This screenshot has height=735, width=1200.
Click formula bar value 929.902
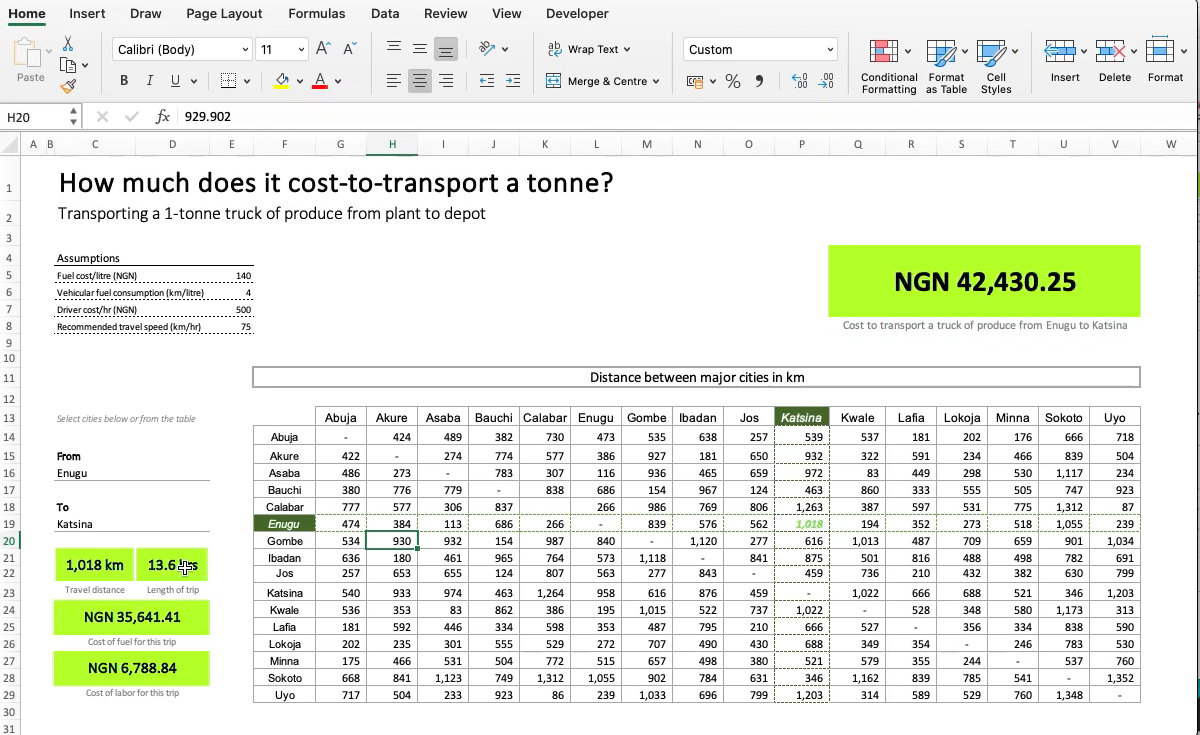point(208,117)
